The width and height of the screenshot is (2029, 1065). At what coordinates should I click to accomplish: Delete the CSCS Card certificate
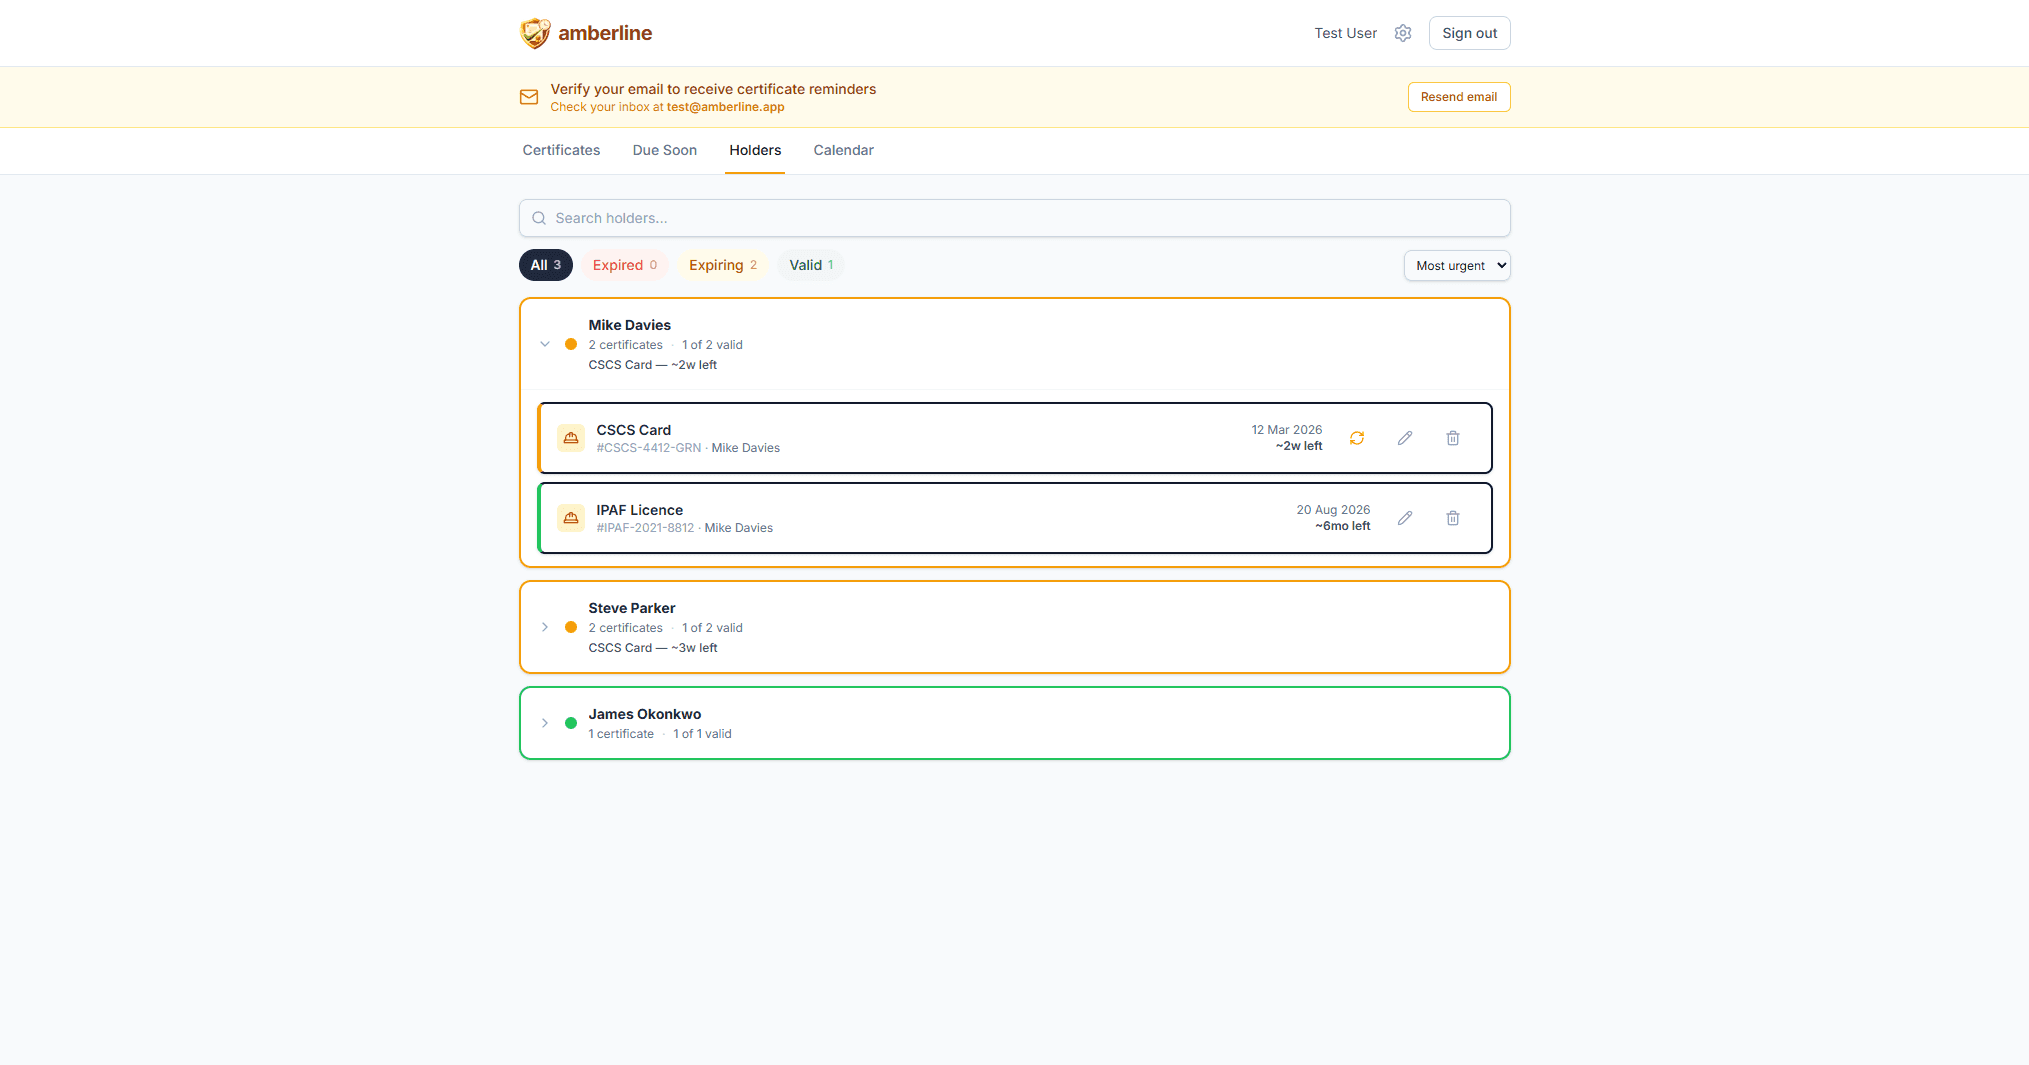[x=1453, y=438]
